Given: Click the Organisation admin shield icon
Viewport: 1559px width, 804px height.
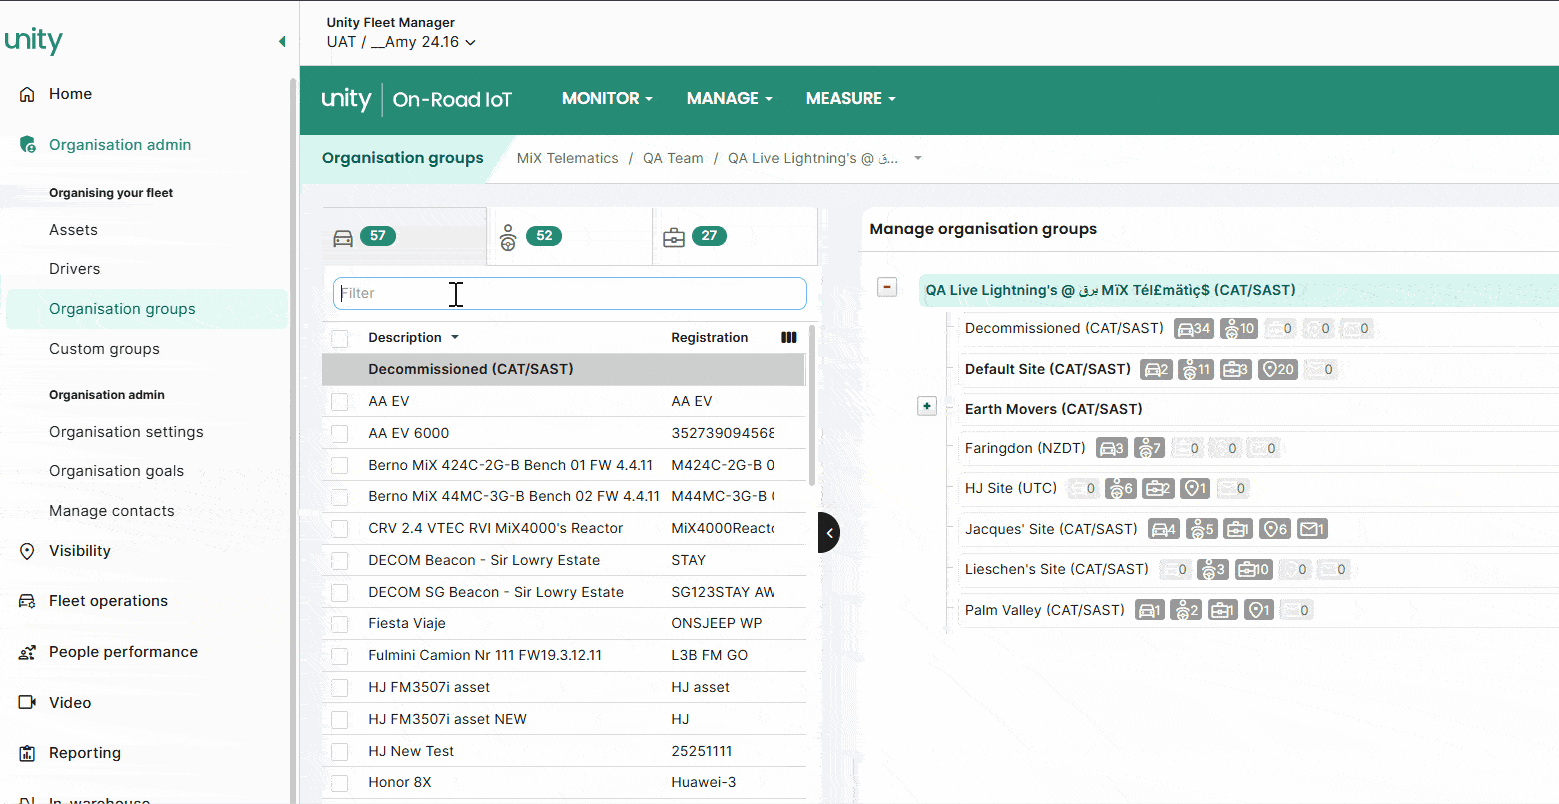Looking at the screenshot, I should [27, 145].
